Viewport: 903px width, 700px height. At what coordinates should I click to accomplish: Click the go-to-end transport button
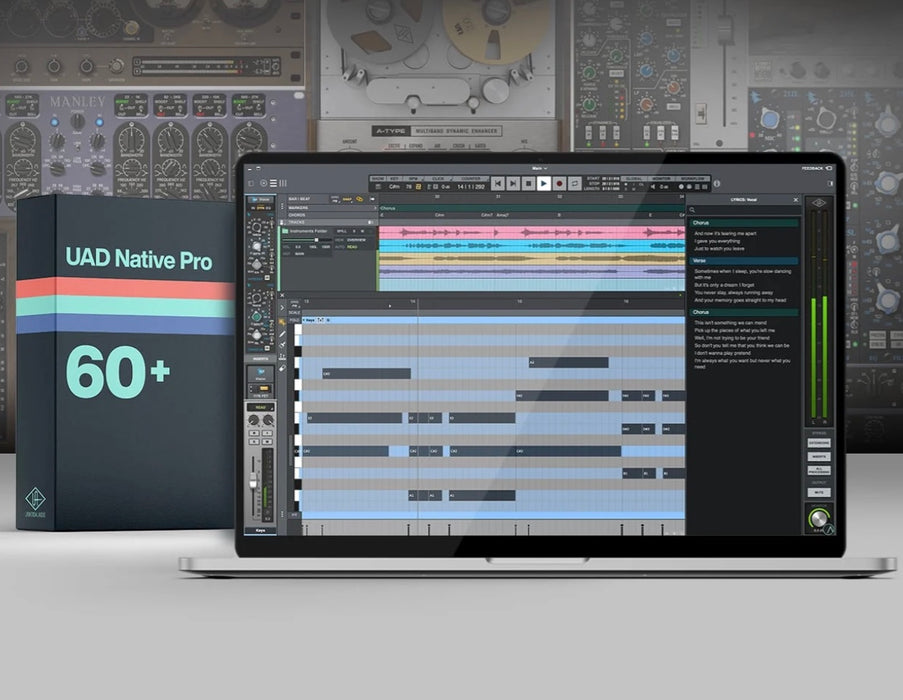(x=513, y=184)
